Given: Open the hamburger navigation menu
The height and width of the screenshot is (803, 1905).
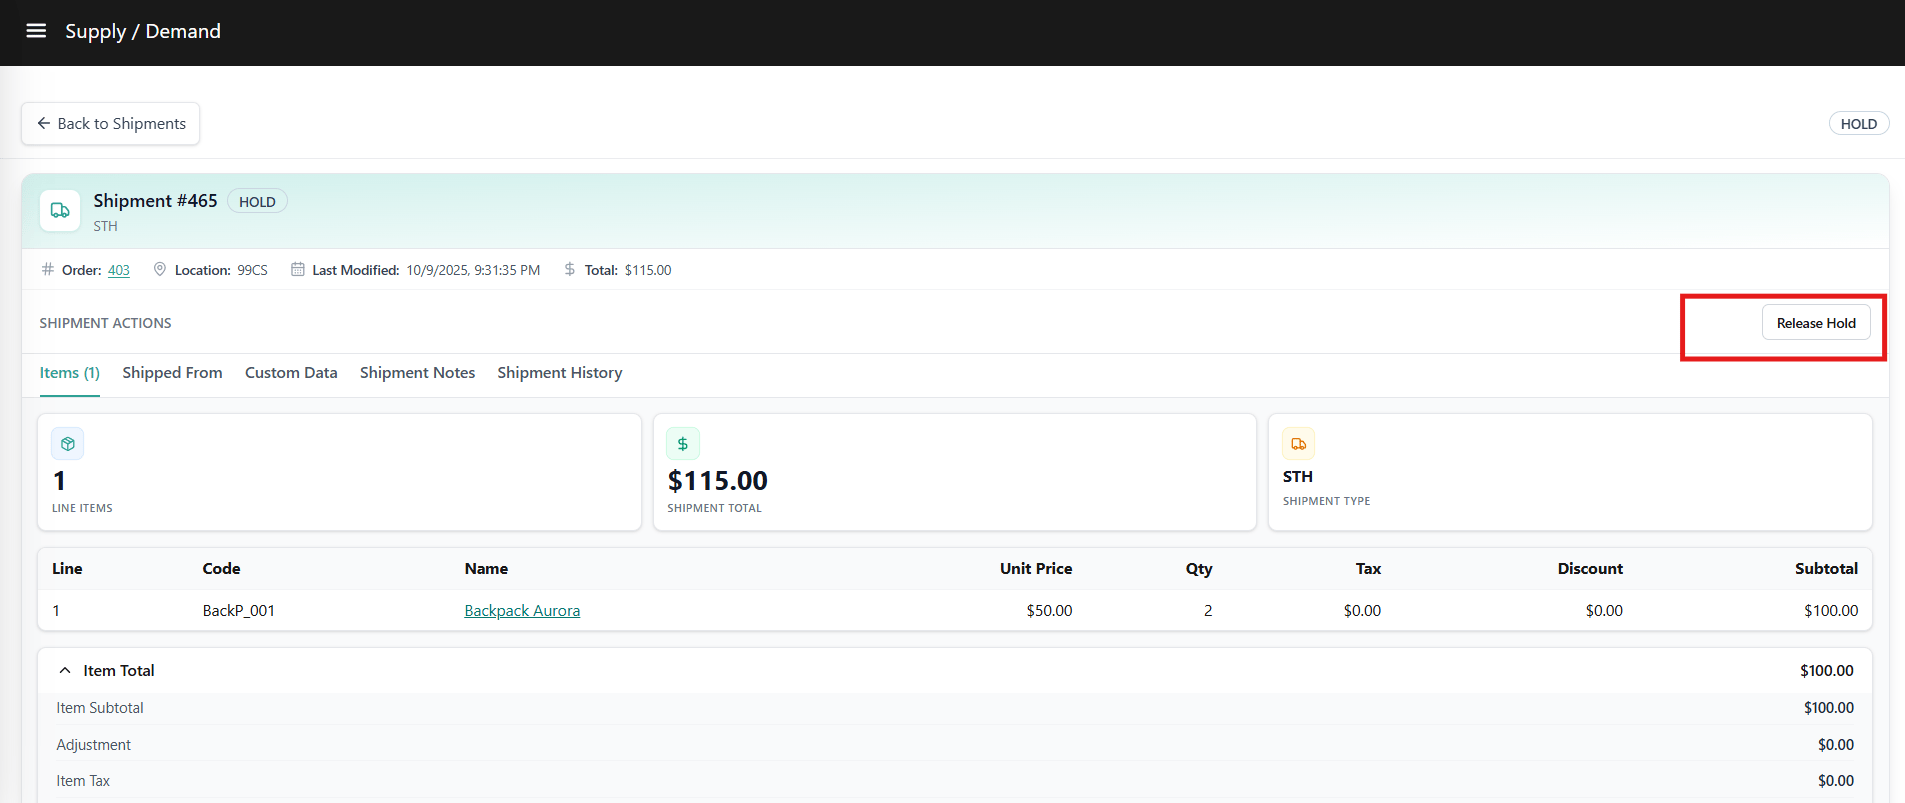Looking at the screenshot, I should tap(36, 31).
